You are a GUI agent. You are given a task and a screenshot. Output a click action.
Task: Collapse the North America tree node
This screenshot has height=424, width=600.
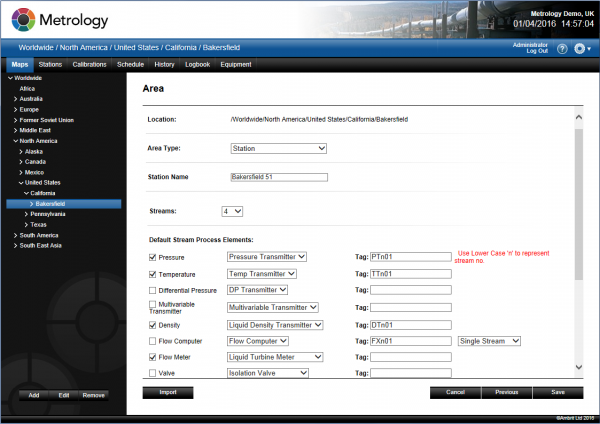click(x=16, y=141)
